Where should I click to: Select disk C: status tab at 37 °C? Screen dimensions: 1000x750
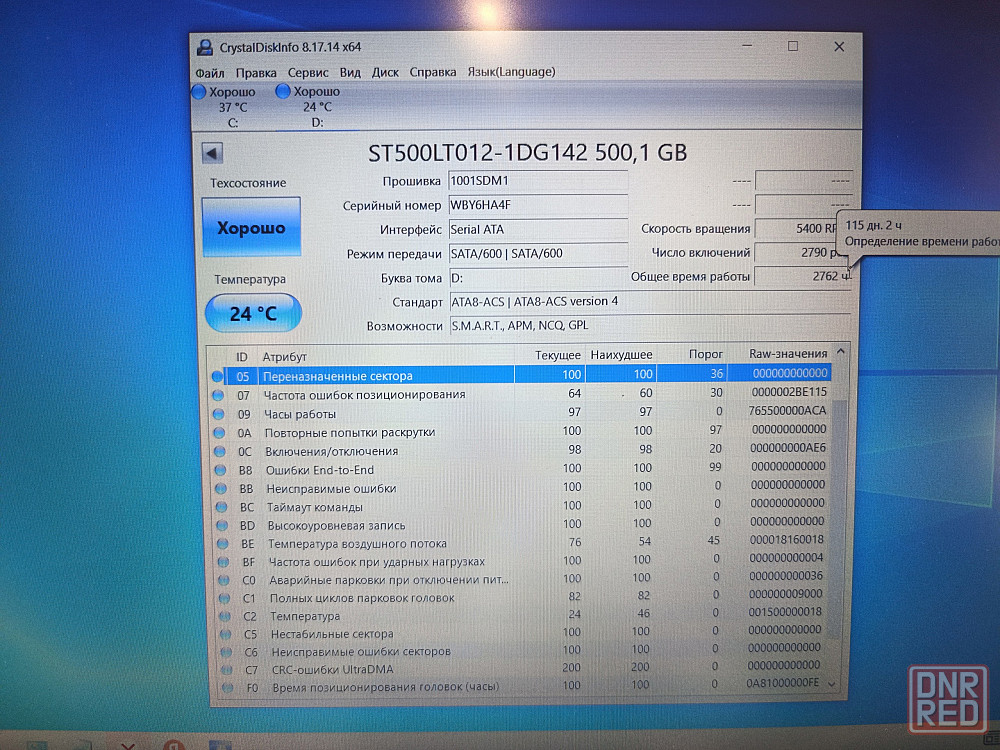(225, 107)
